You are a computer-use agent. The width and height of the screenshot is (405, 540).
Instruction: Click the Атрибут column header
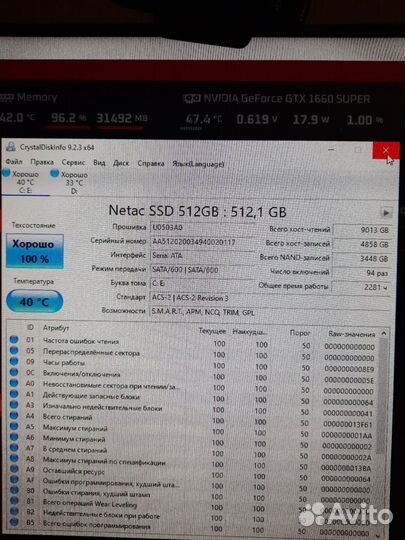pyautogui.click(x=56, y=328)
